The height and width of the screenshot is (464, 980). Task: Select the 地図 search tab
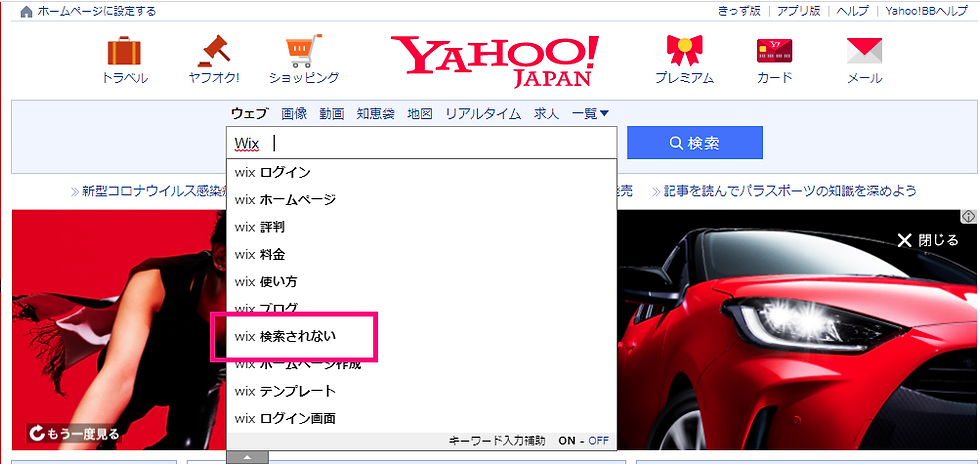tap(420, 114)
